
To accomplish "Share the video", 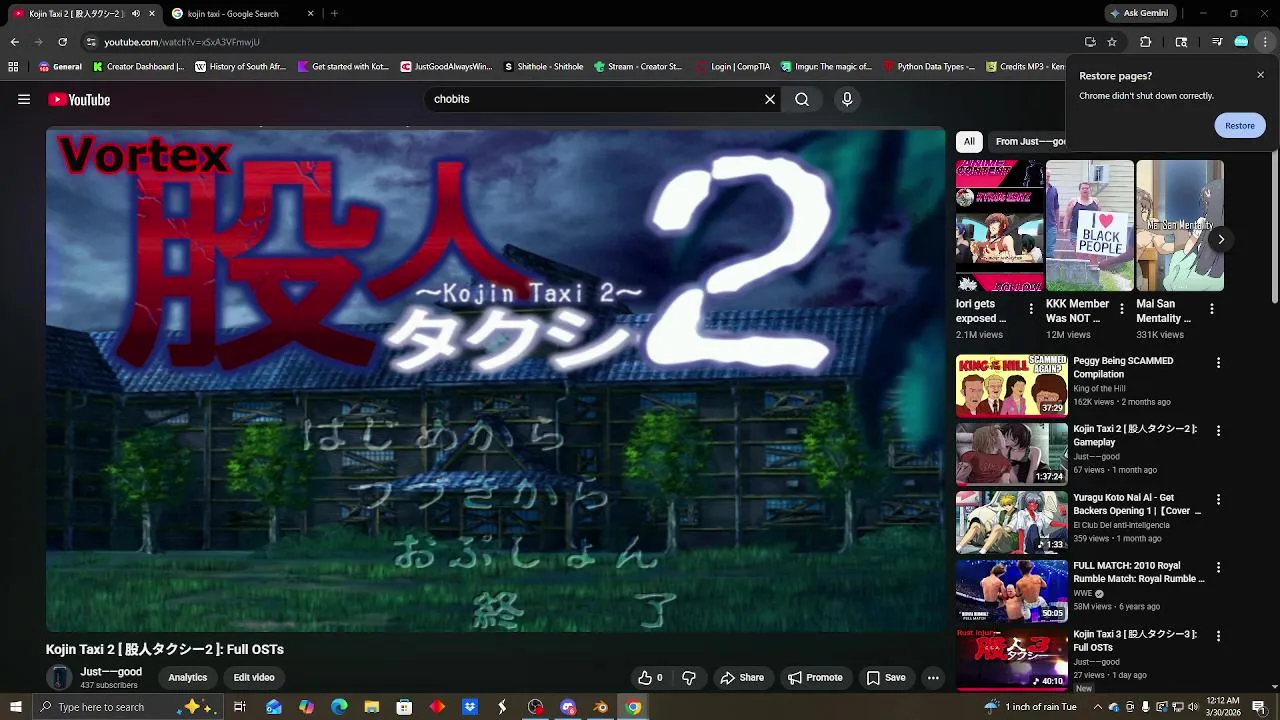I will click(x=742, y=677).
